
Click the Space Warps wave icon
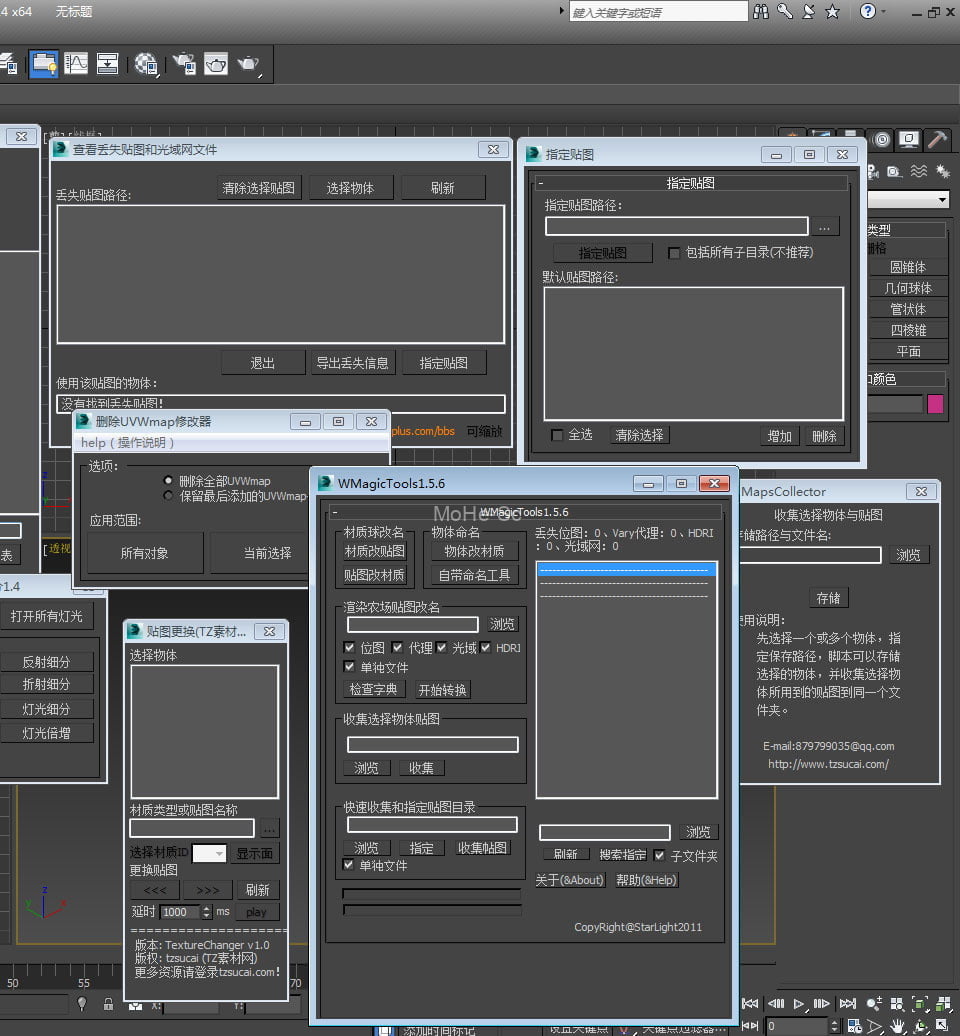(918, 171)
